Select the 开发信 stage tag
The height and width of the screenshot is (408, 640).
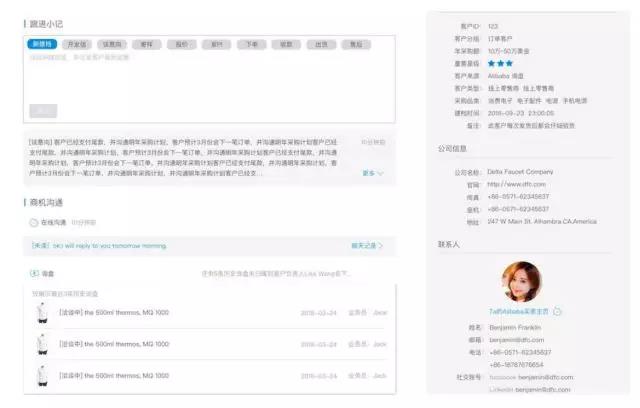click(77, 44)
